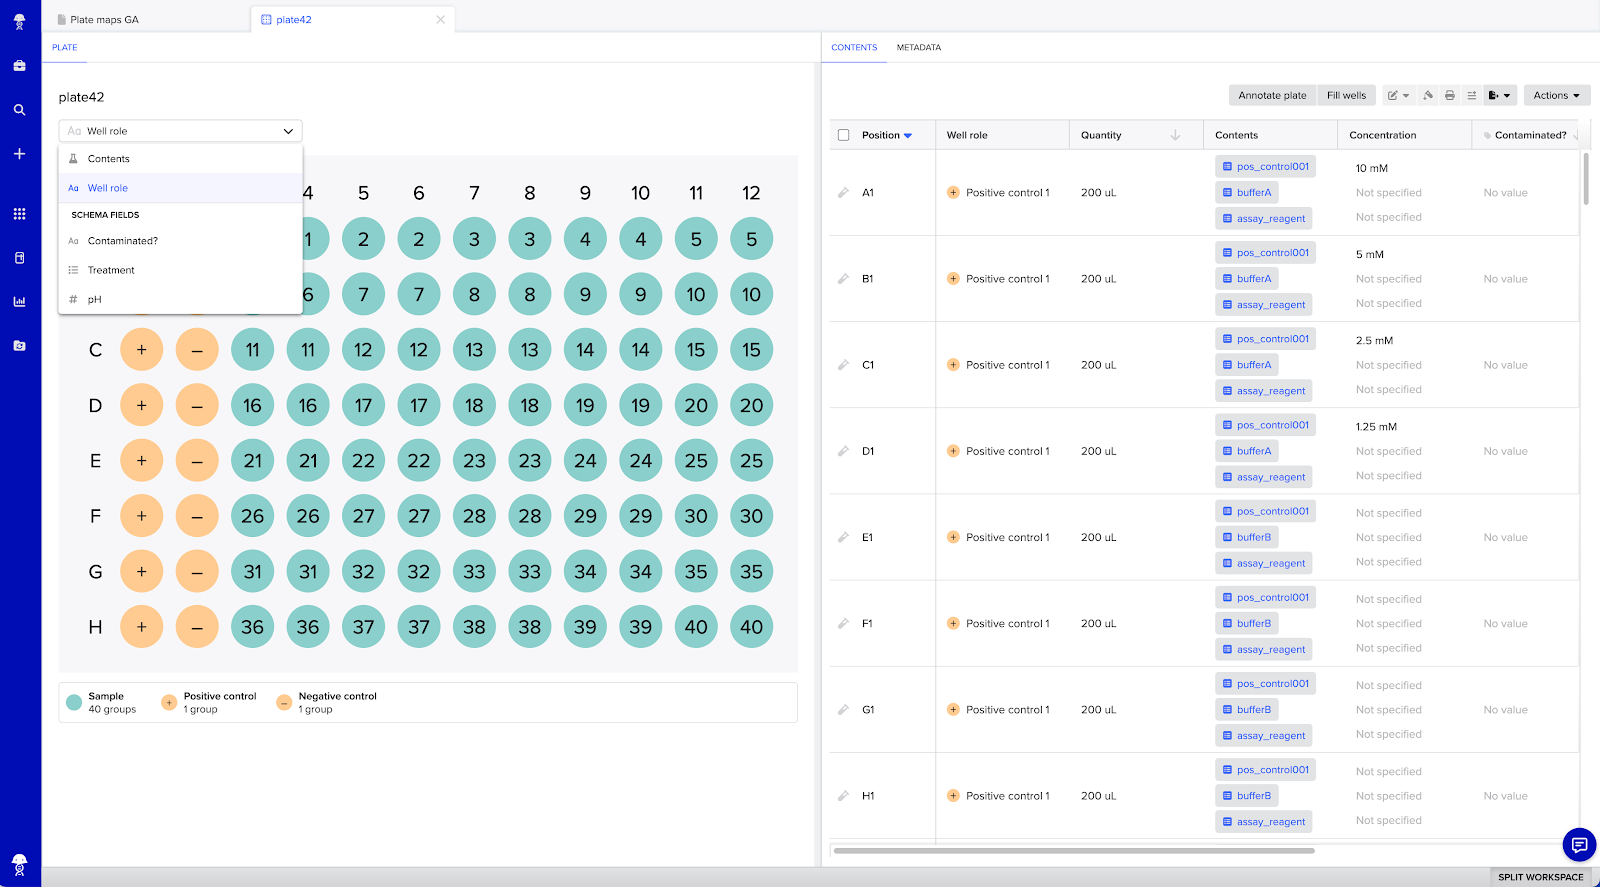This screenshot has width=1600, height=887.
Task: Open the Inventory freezer icon in sidebar
Action: coord(19,258)
